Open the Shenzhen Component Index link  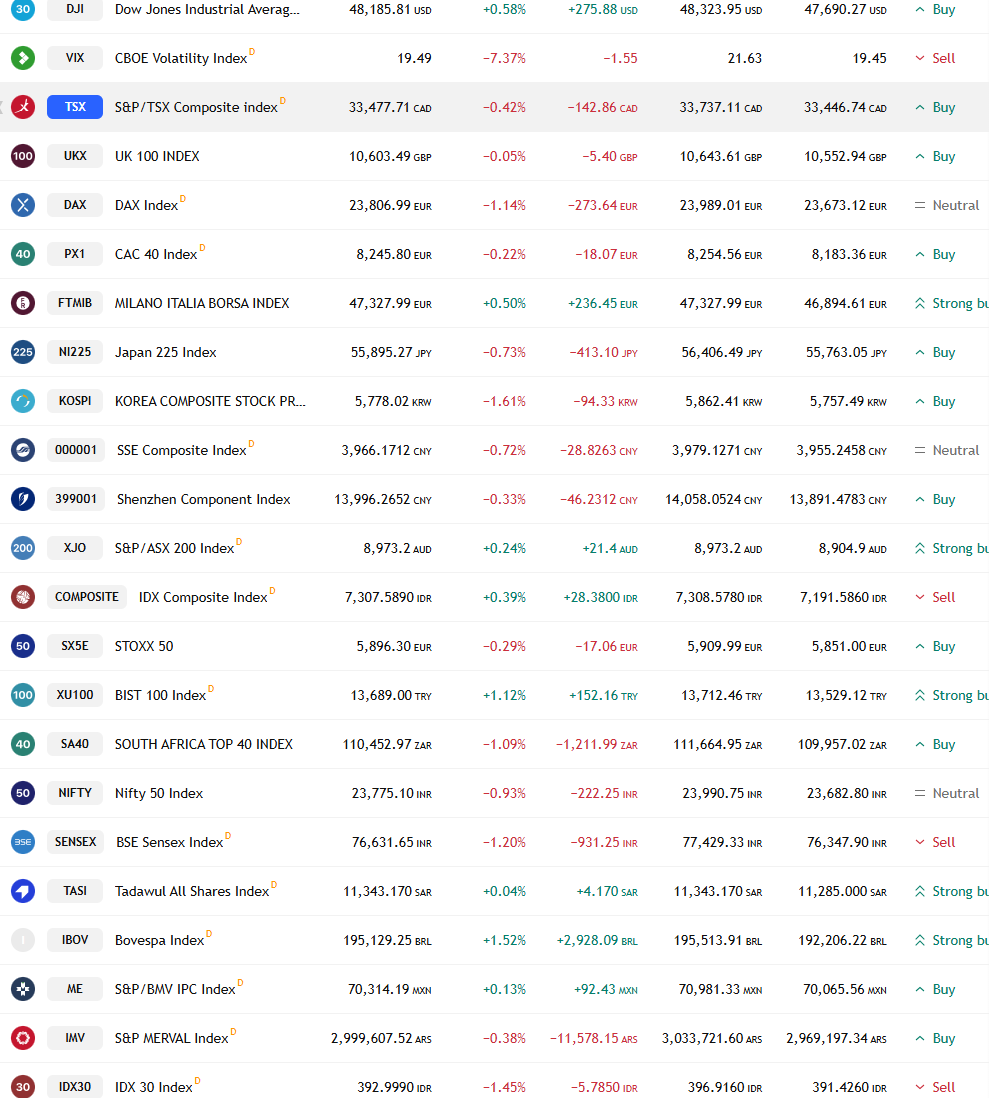pyautogui.click(x=203, y=499)
